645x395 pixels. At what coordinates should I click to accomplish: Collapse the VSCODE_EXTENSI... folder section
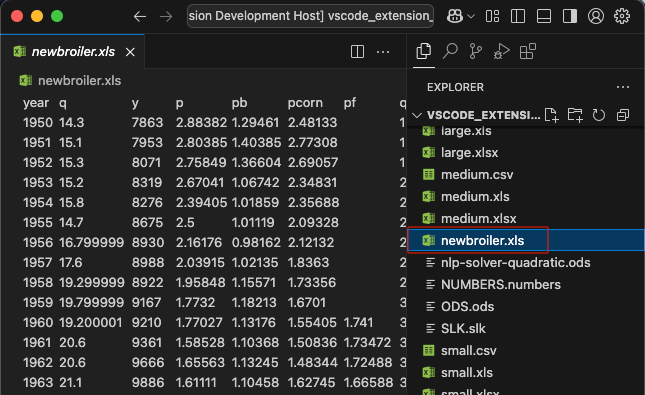coord(418,115)
